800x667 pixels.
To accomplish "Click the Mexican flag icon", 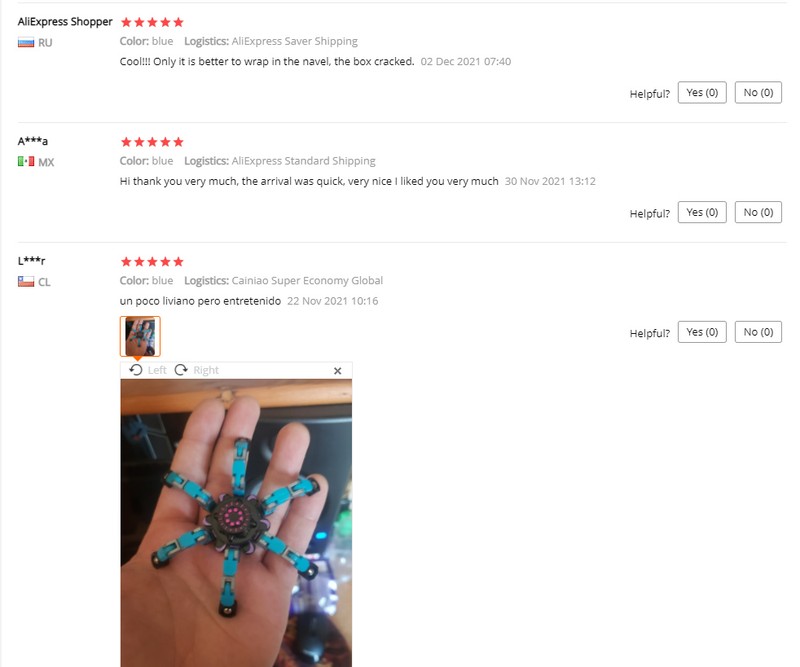I will point(26,162).
